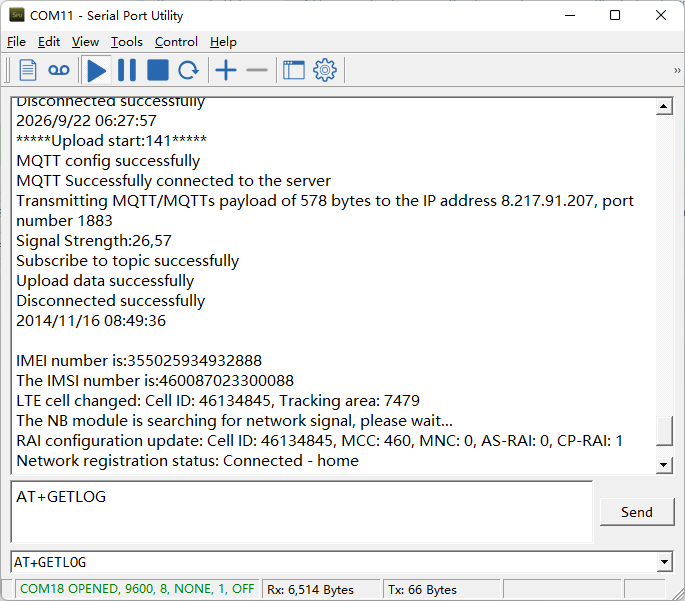Open the Help menu
Viewport: 685px width, 601px height.
[223, 42]
